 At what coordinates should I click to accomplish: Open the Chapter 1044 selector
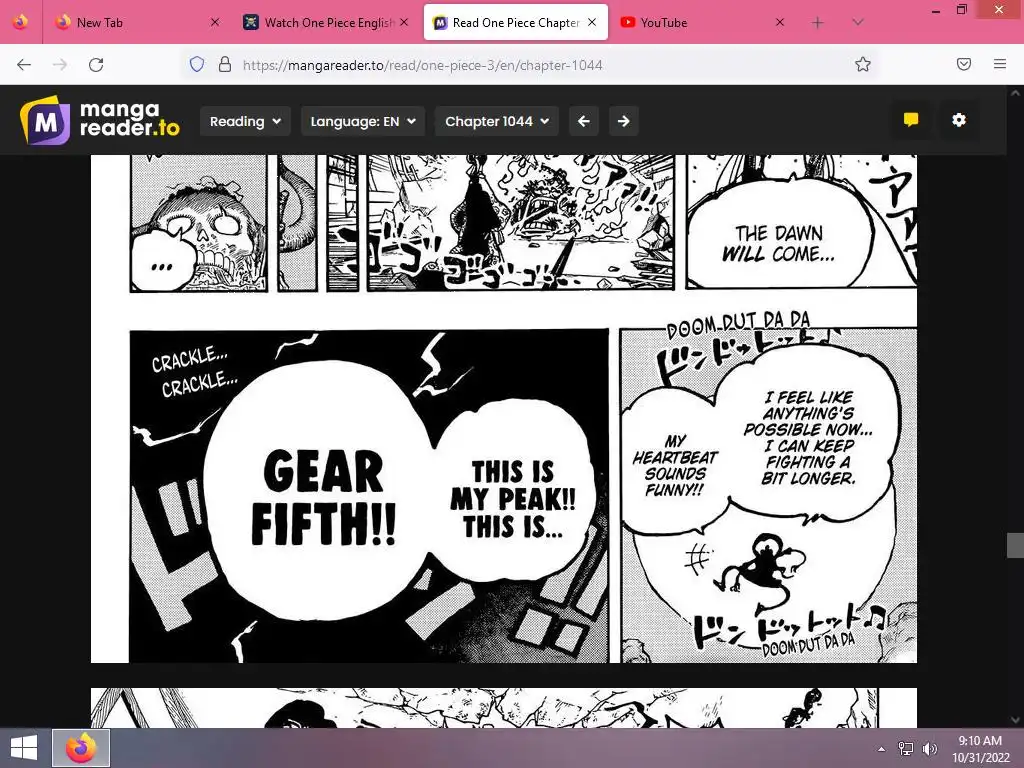coord(497,121)
